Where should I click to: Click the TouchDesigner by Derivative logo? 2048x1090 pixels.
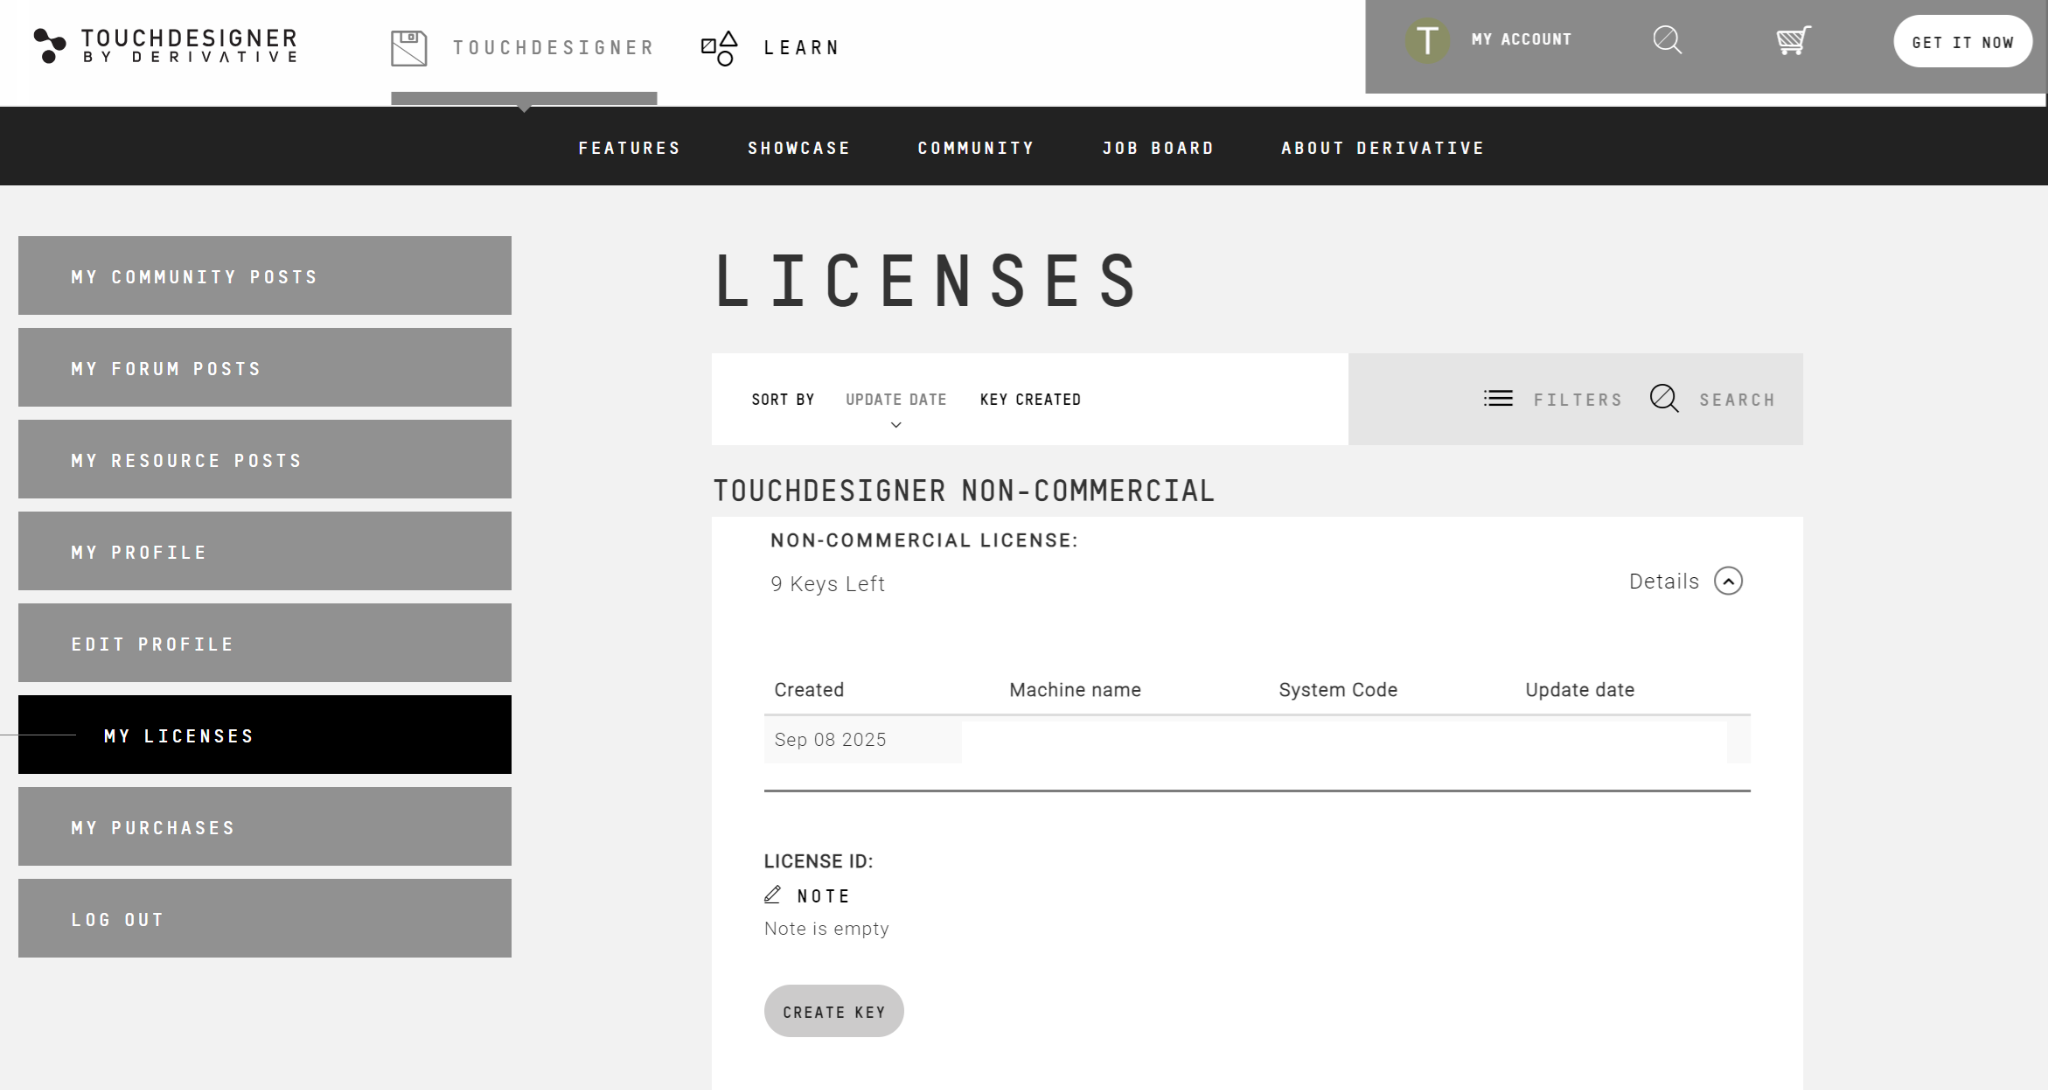pos(166,46)
